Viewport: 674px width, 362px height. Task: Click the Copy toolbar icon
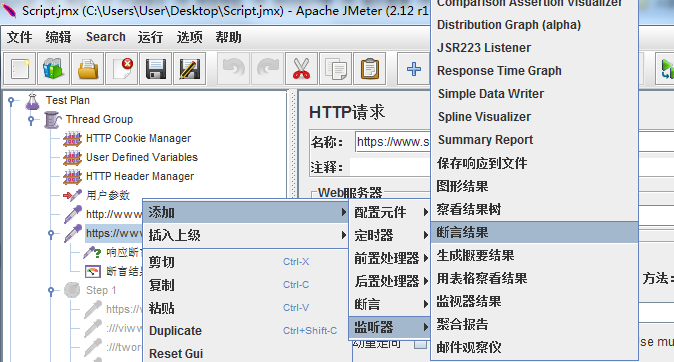click(x=336, y=69)
